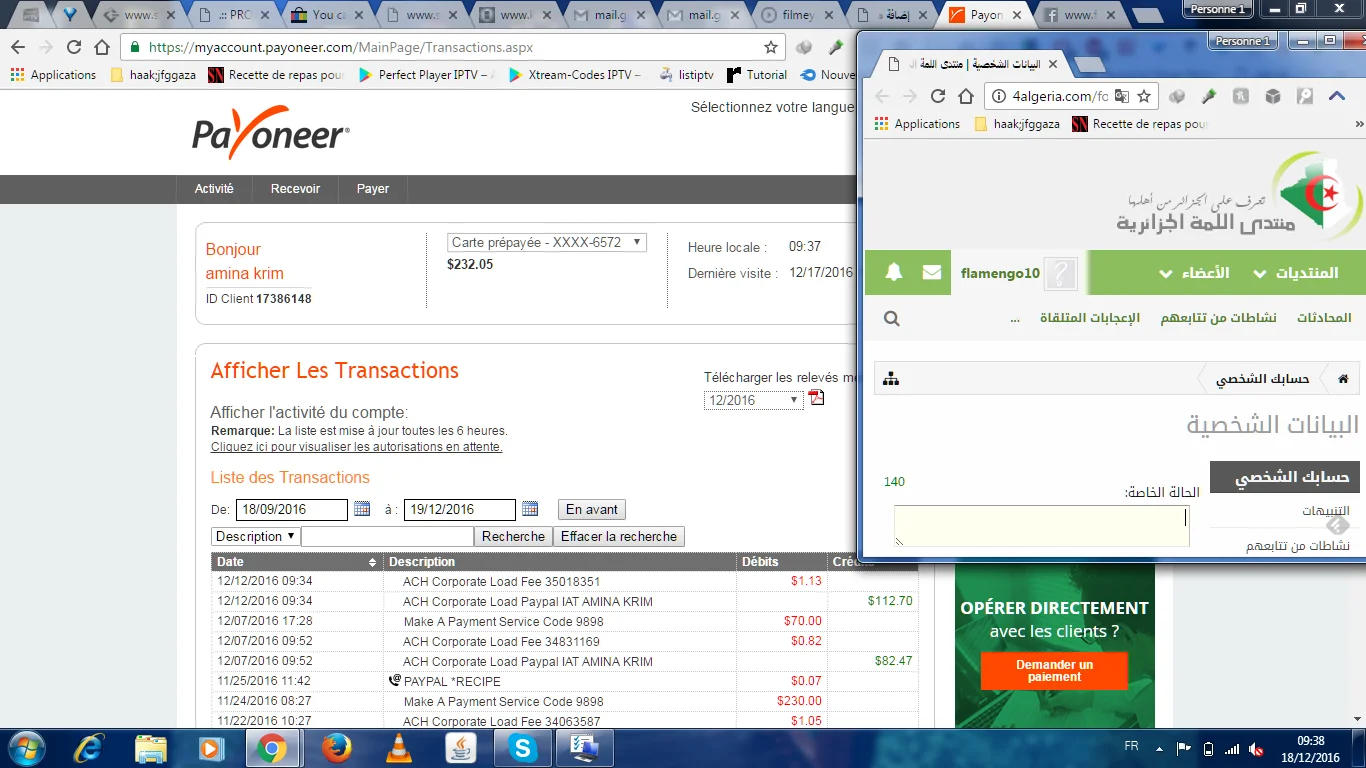The image size is (1366, 768).
Task: Launch Firefox from the taskbar
Action: click(337, 748)
